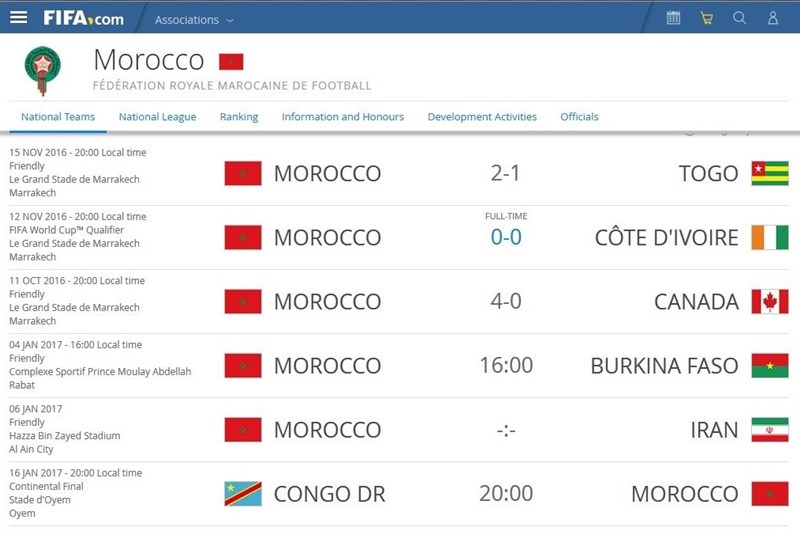800x557 pixels.
Task: Click the Morocco flag beside the title
Action: pyautogui.click(x=231, y=62)
